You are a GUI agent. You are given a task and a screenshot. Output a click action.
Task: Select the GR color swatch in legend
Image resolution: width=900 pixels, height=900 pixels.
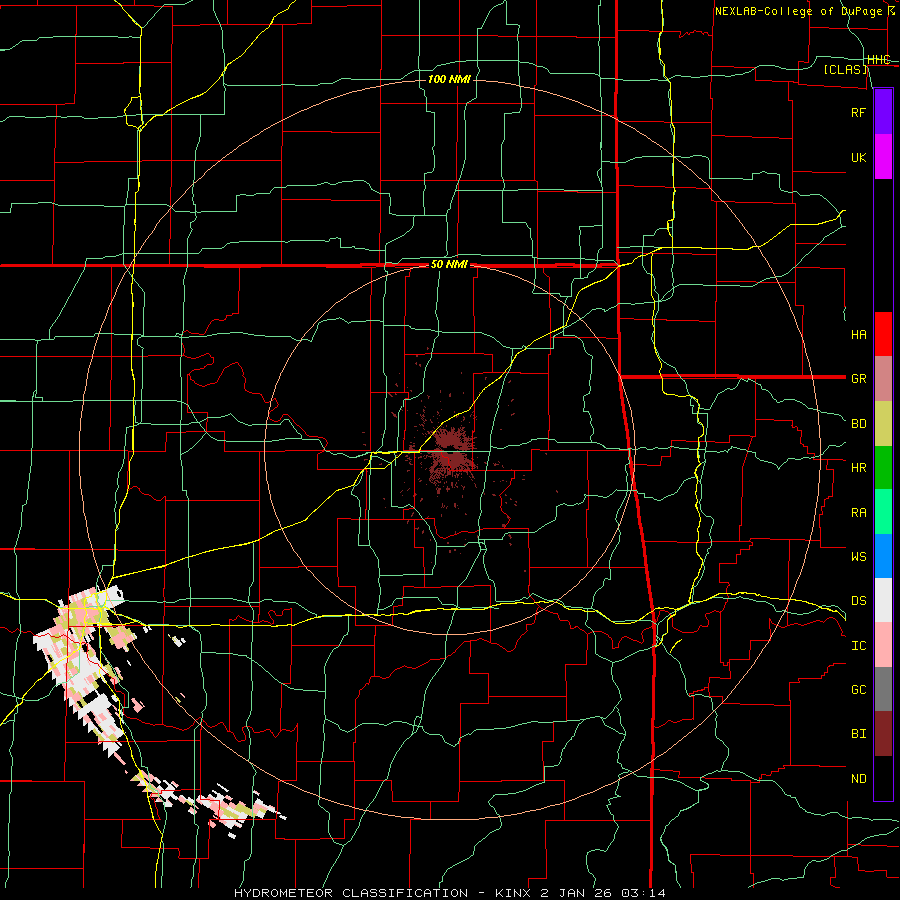click(883, 378)
